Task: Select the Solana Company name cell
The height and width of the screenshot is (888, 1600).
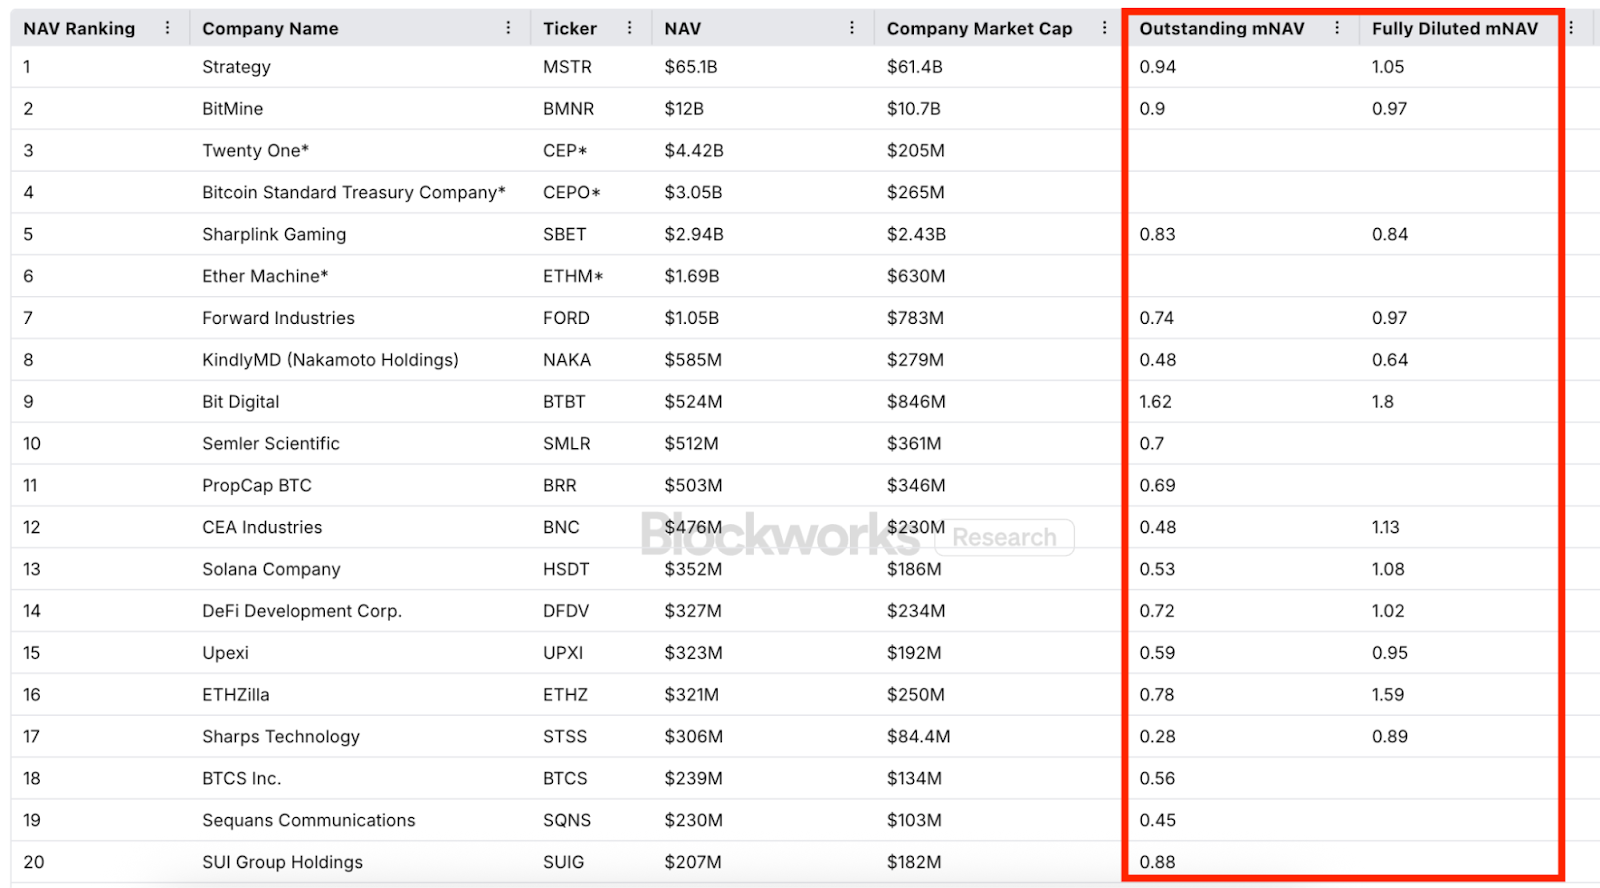Action: tap(271, 570)
